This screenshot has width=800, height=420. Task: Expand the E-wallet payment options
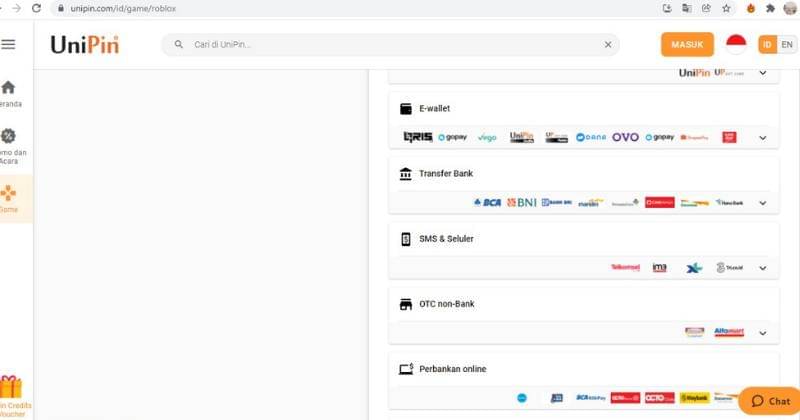coord(762,138)
